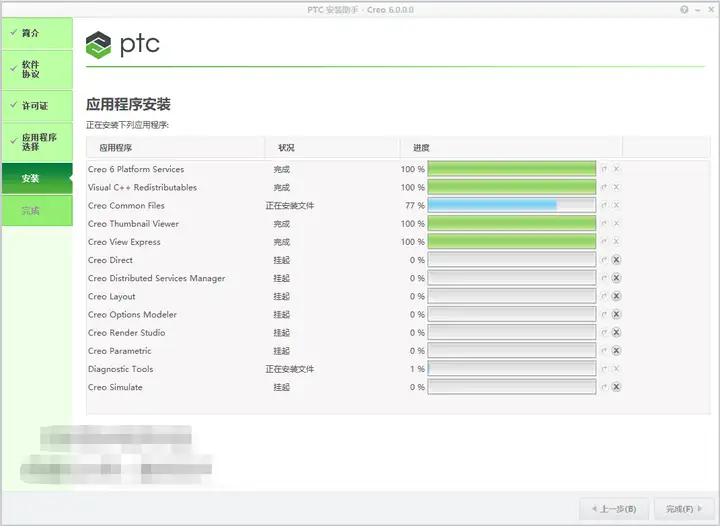Click the 应用程序安装 heading
Viewport: 720px width, 526px height.
(x=128, y=104)
